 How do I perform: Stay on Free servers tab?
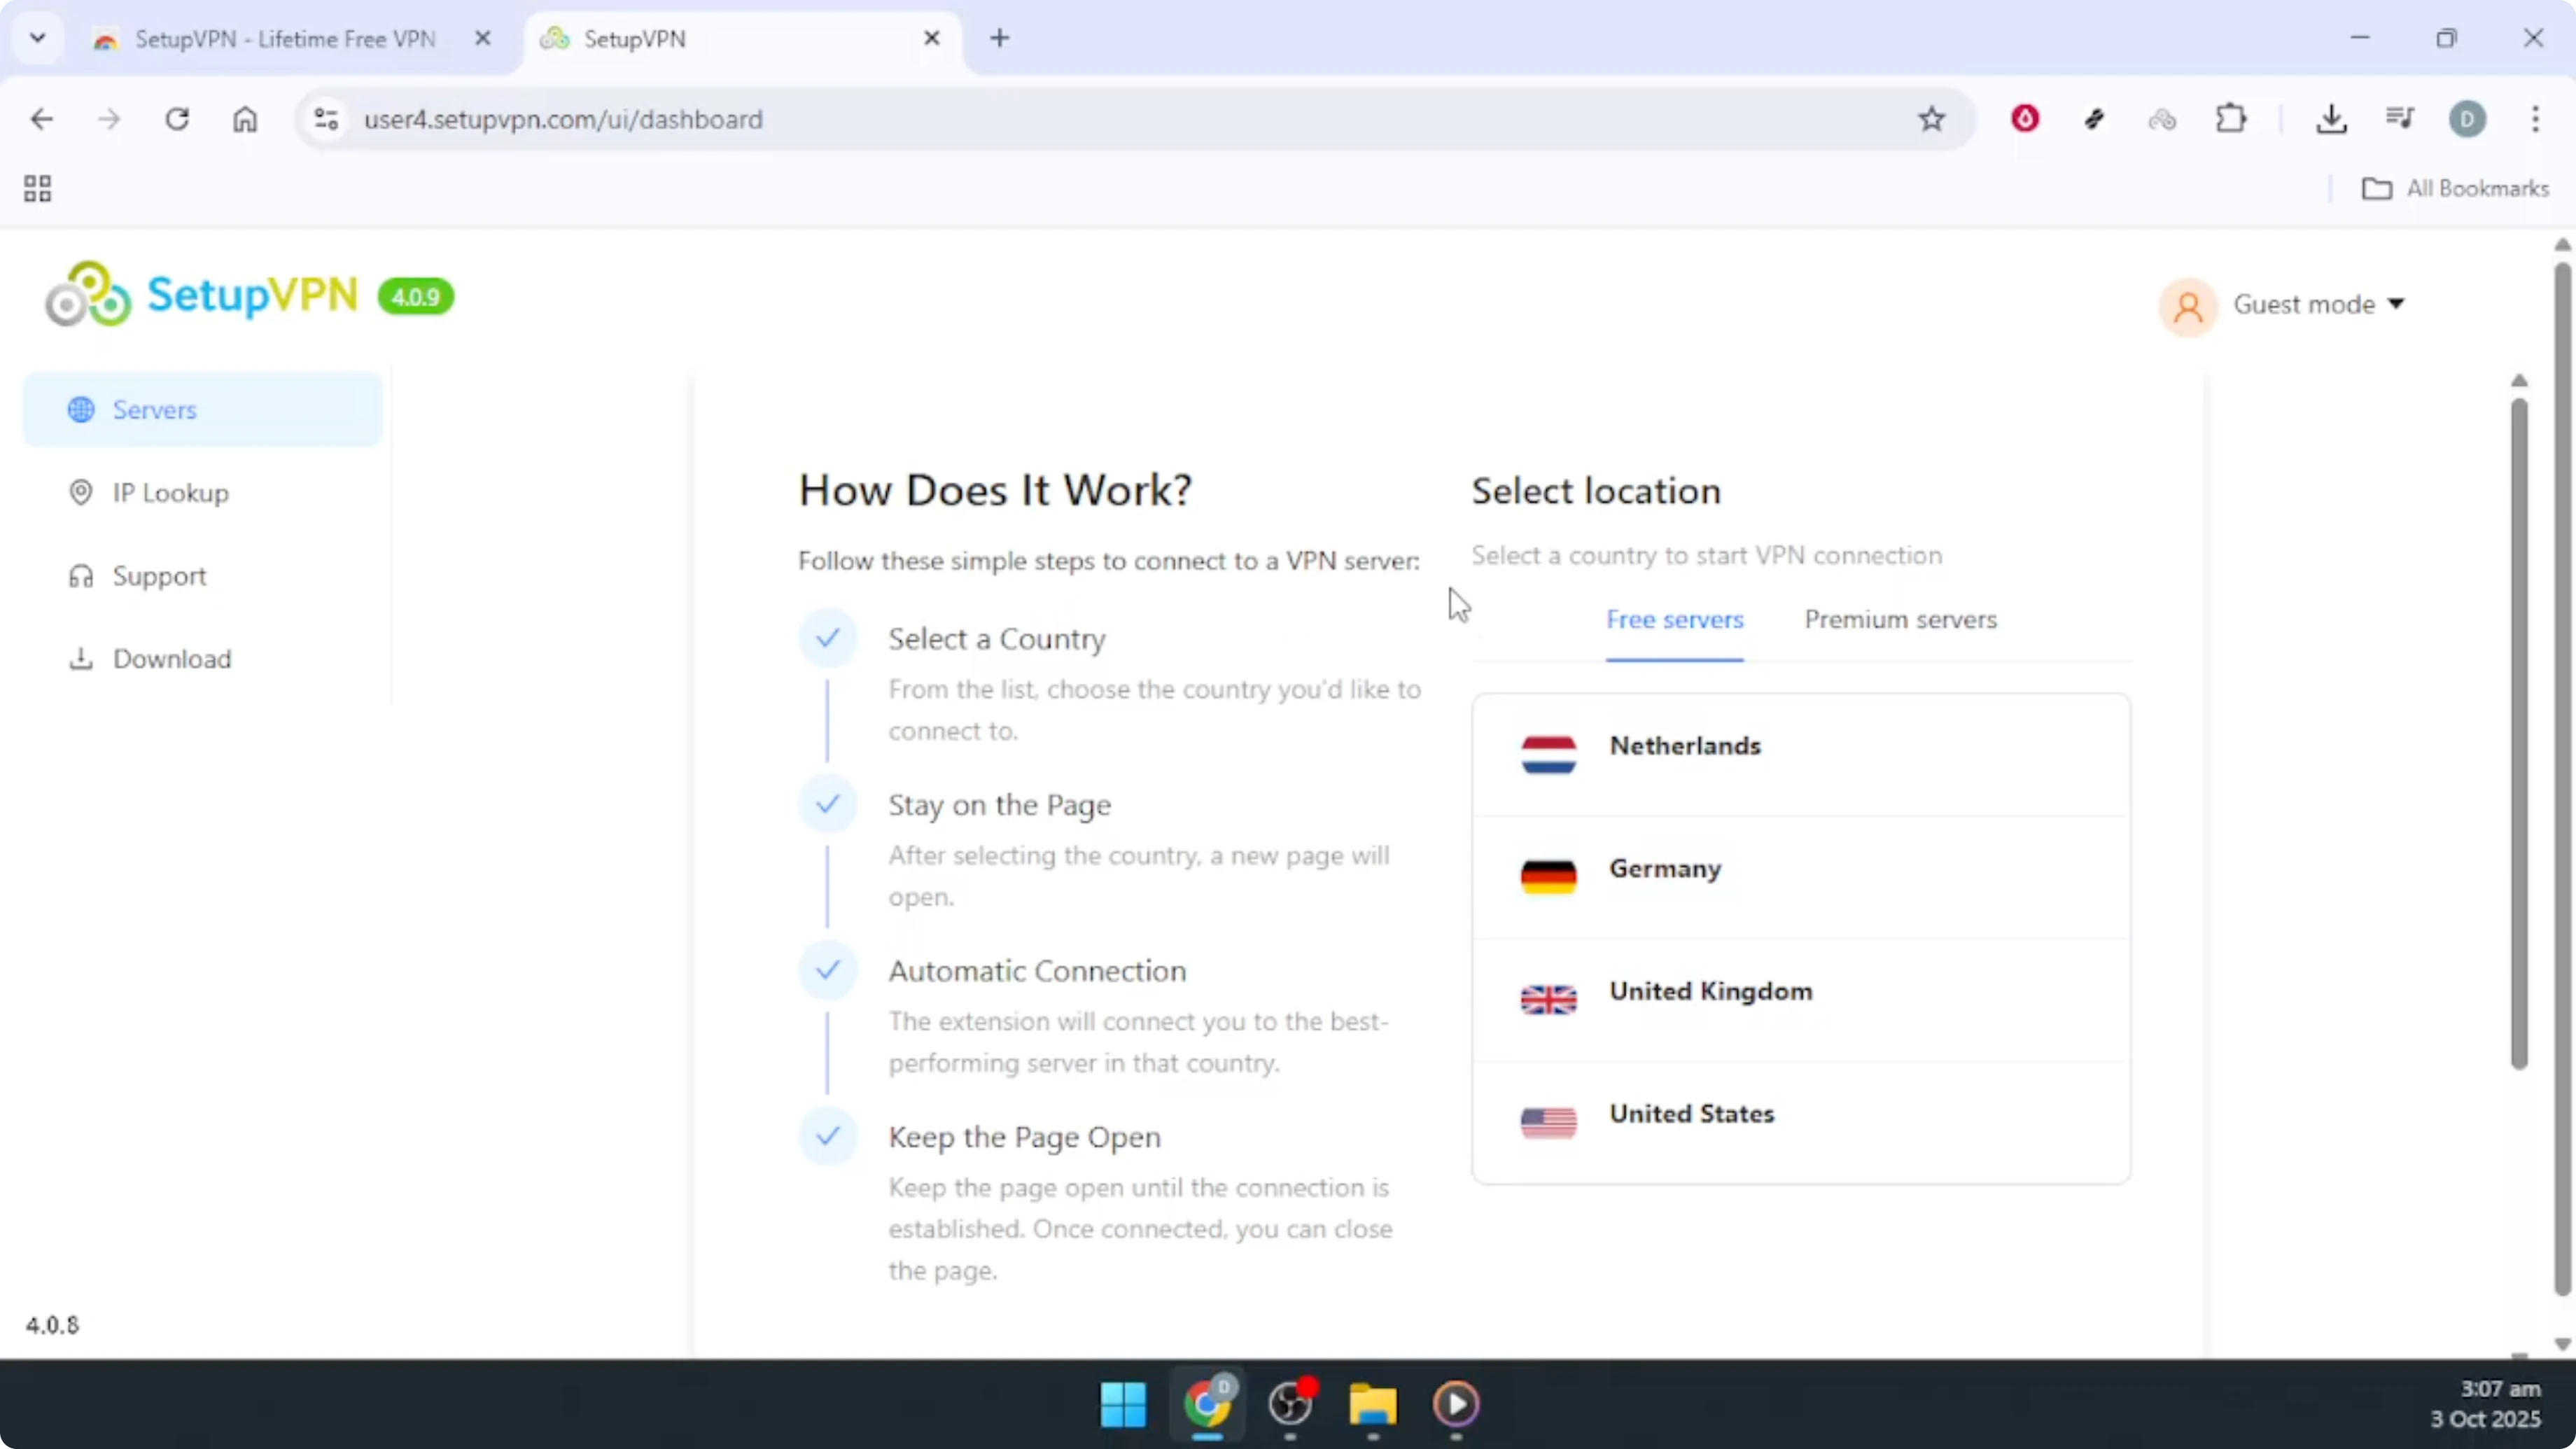pos(1675,620)
